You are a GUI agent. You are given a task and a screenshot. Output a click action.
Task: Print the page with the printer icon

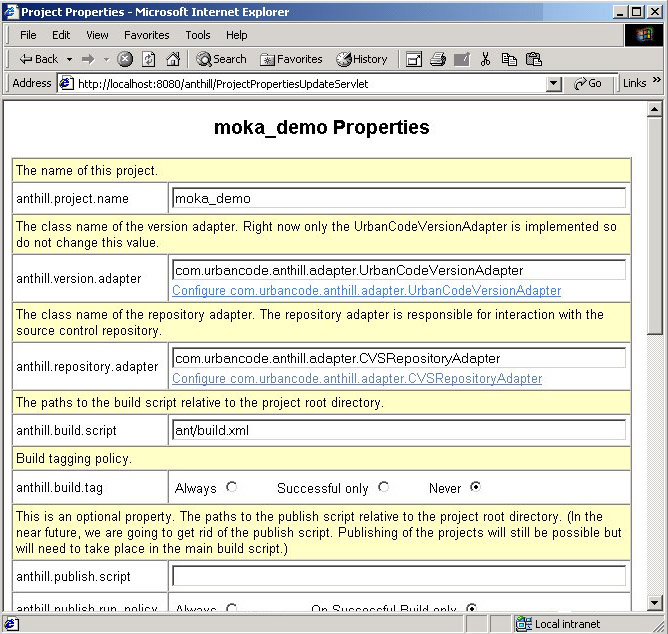click(438, 59)
